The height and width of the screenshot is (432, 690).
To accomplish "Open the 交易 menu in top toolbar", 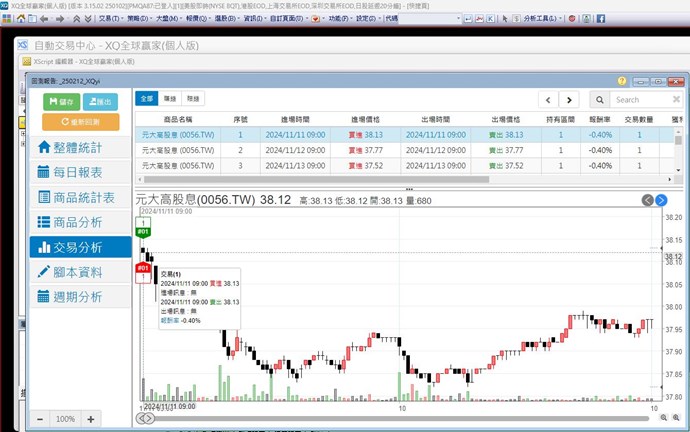I will (106, 18).
